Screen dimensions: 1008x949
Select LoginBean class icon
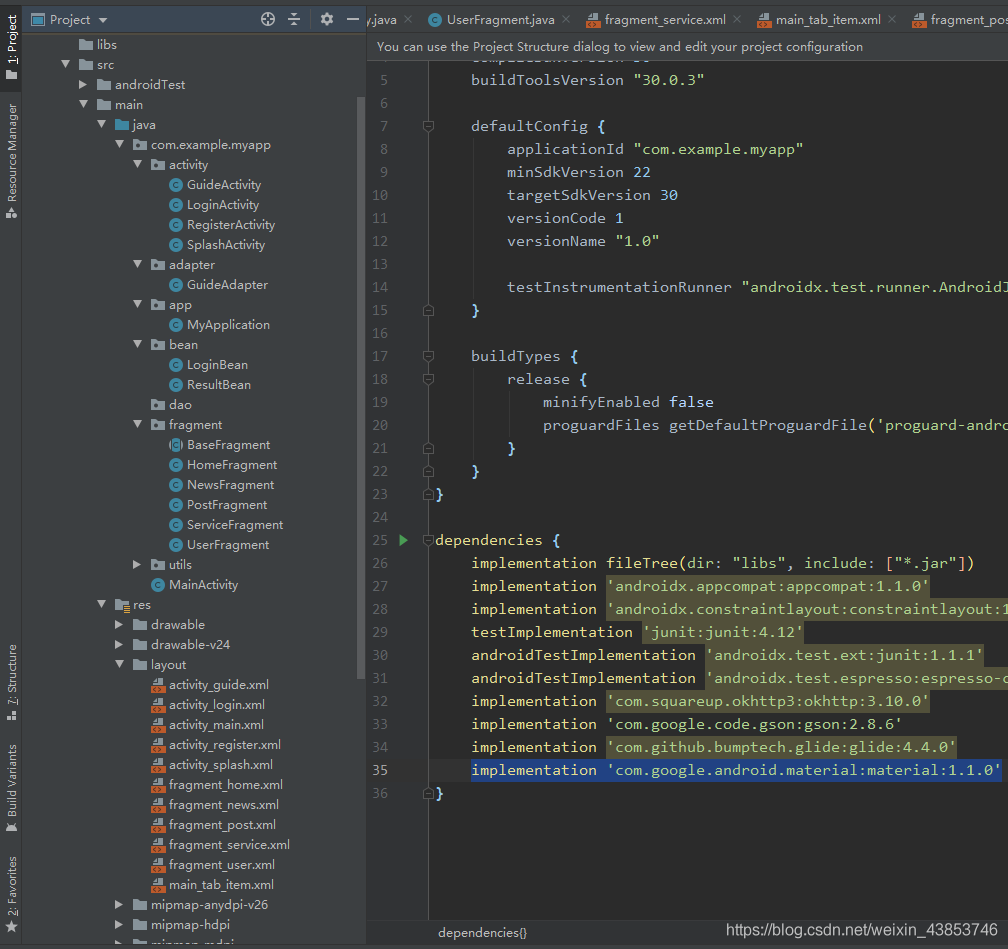176,365
